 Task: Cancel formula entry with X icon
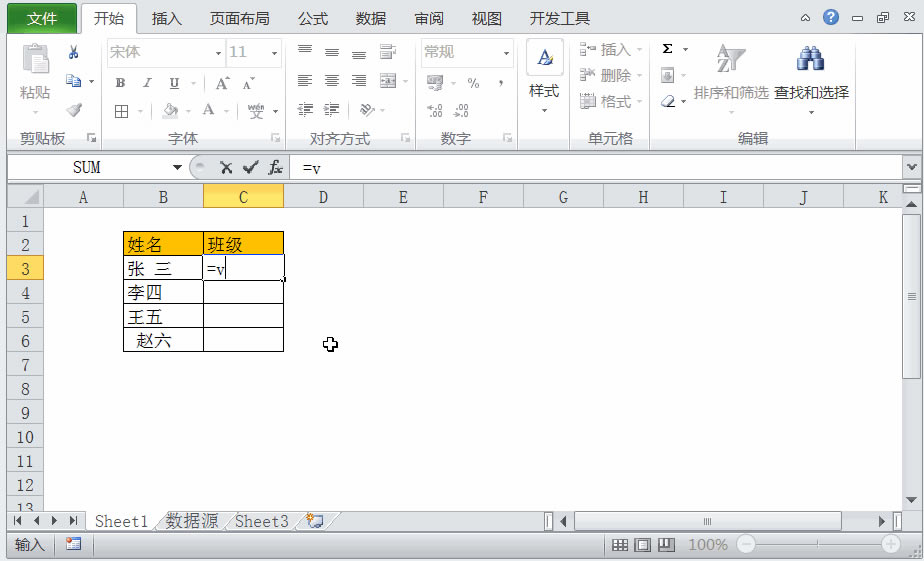226,168
